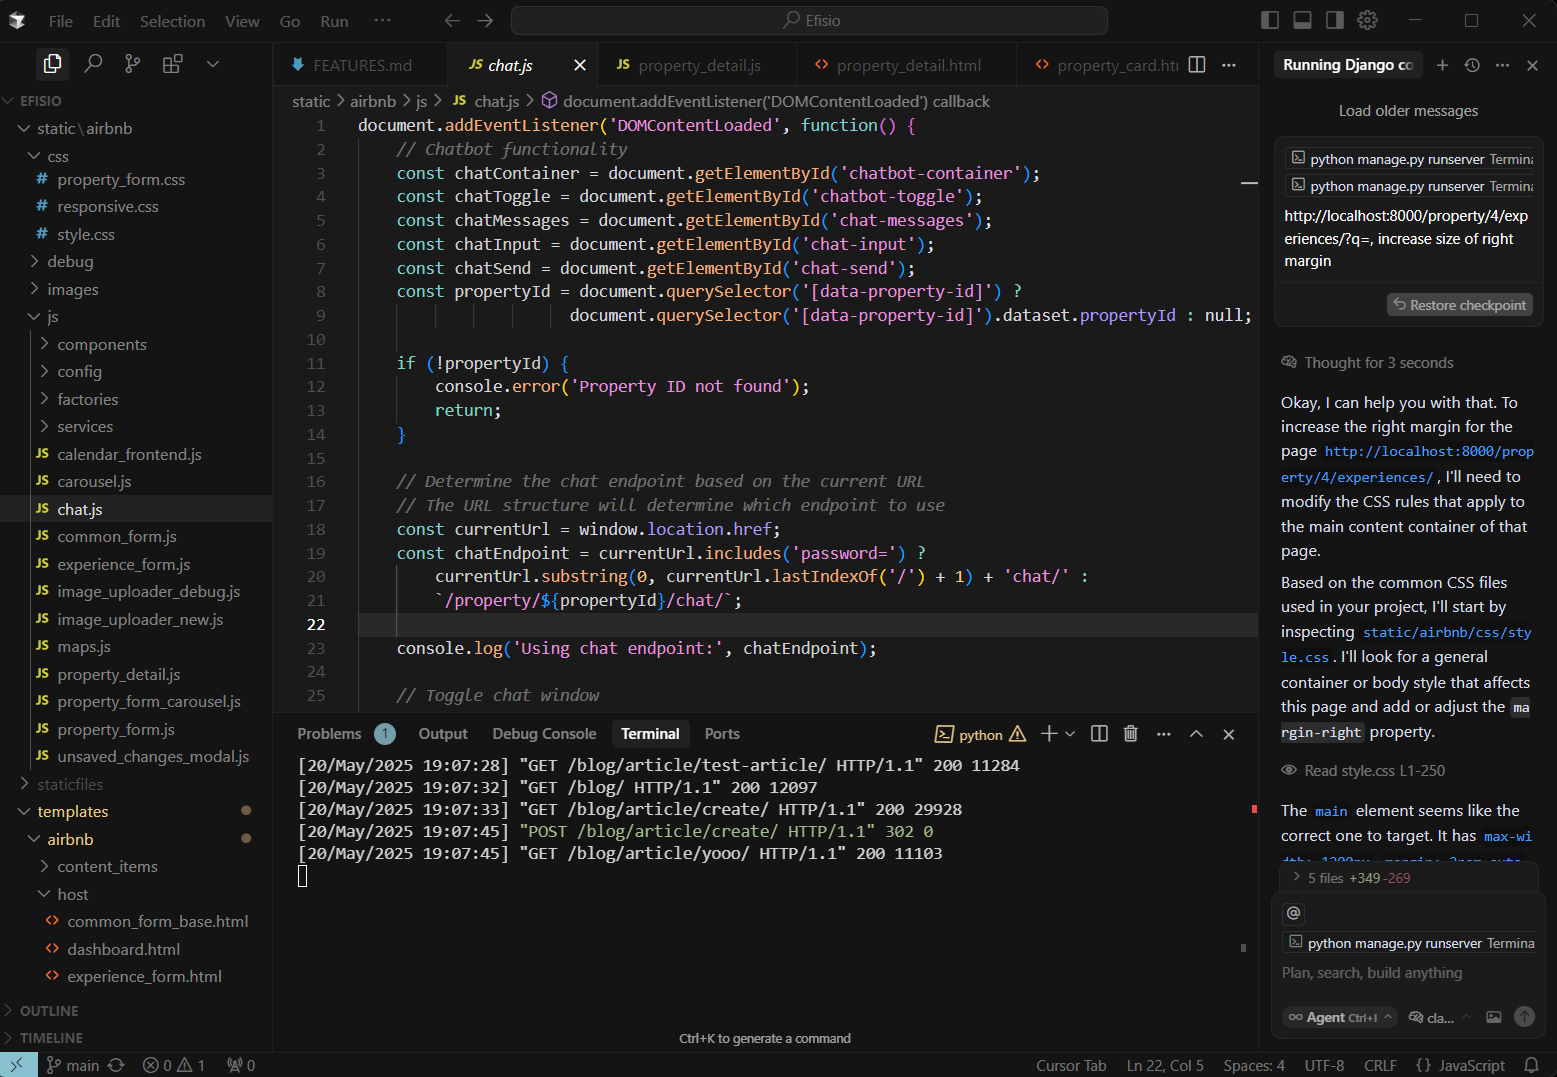The width and height of the screenshot is (1557, 1077).
Task: Expand the staticfiles folder
Action: [70, 784]
